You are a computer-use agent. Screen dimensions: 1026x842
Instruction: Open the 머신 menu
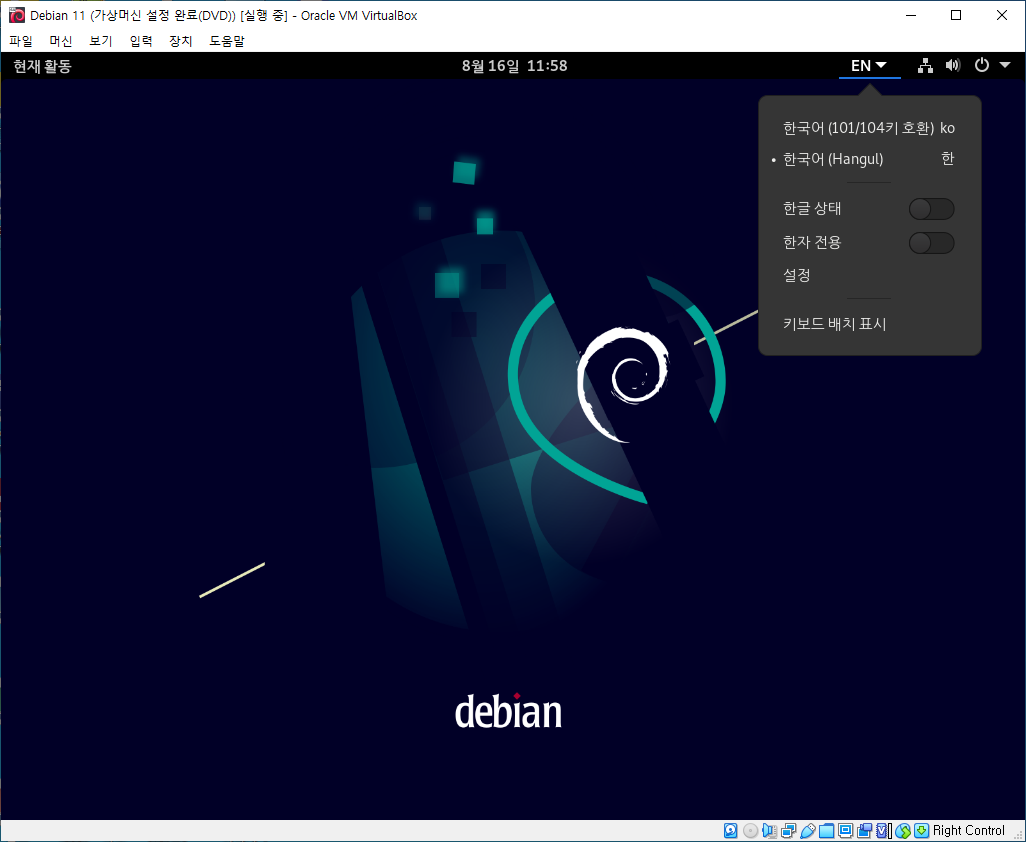coord(61,41)
